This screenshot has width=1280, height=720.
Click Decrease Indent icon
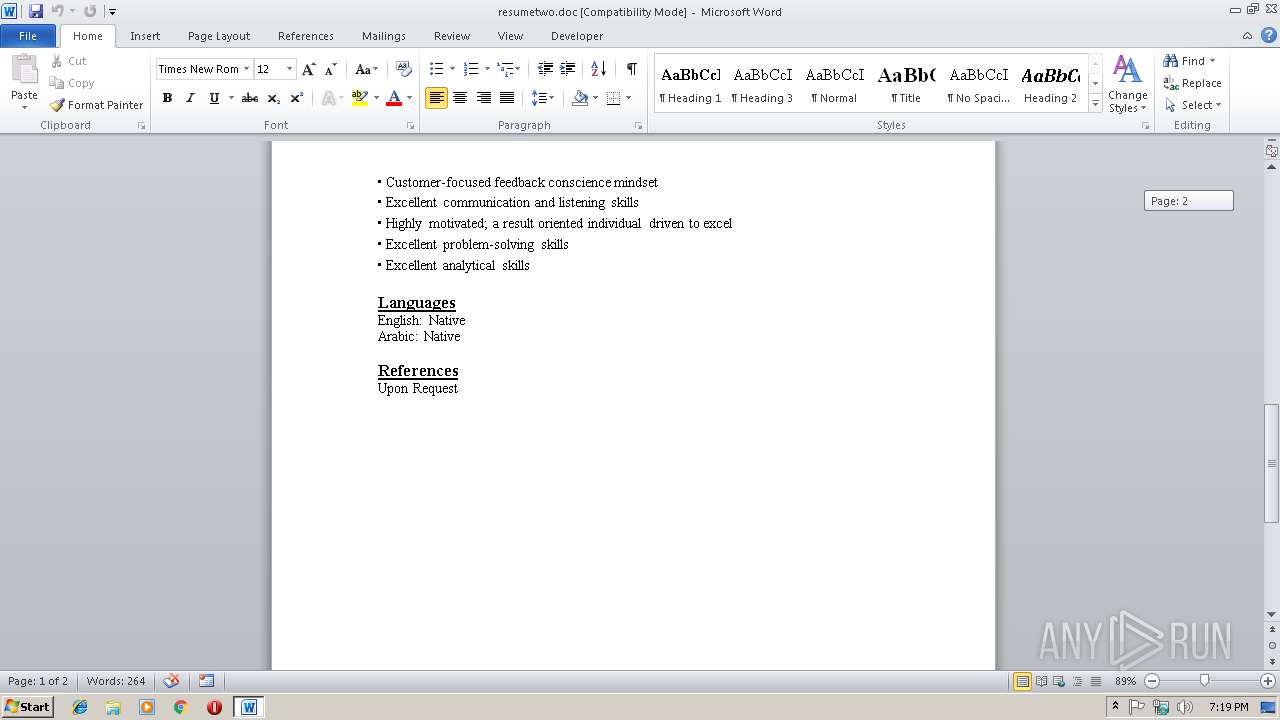point(545,69)
